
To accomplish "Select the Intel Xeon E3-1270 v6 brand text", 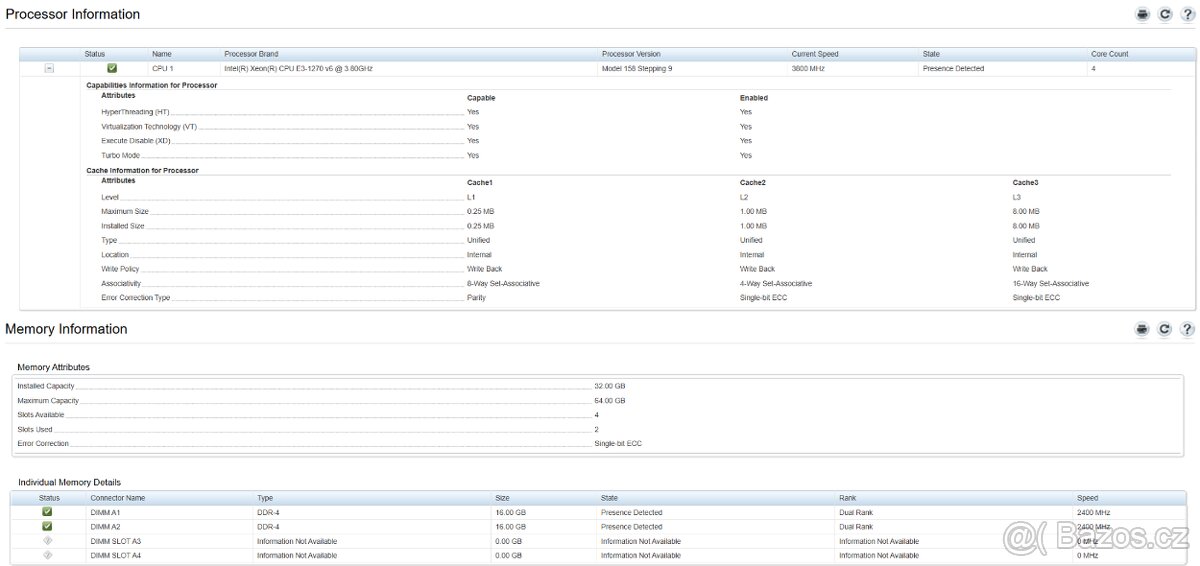I will pos(298,68).
